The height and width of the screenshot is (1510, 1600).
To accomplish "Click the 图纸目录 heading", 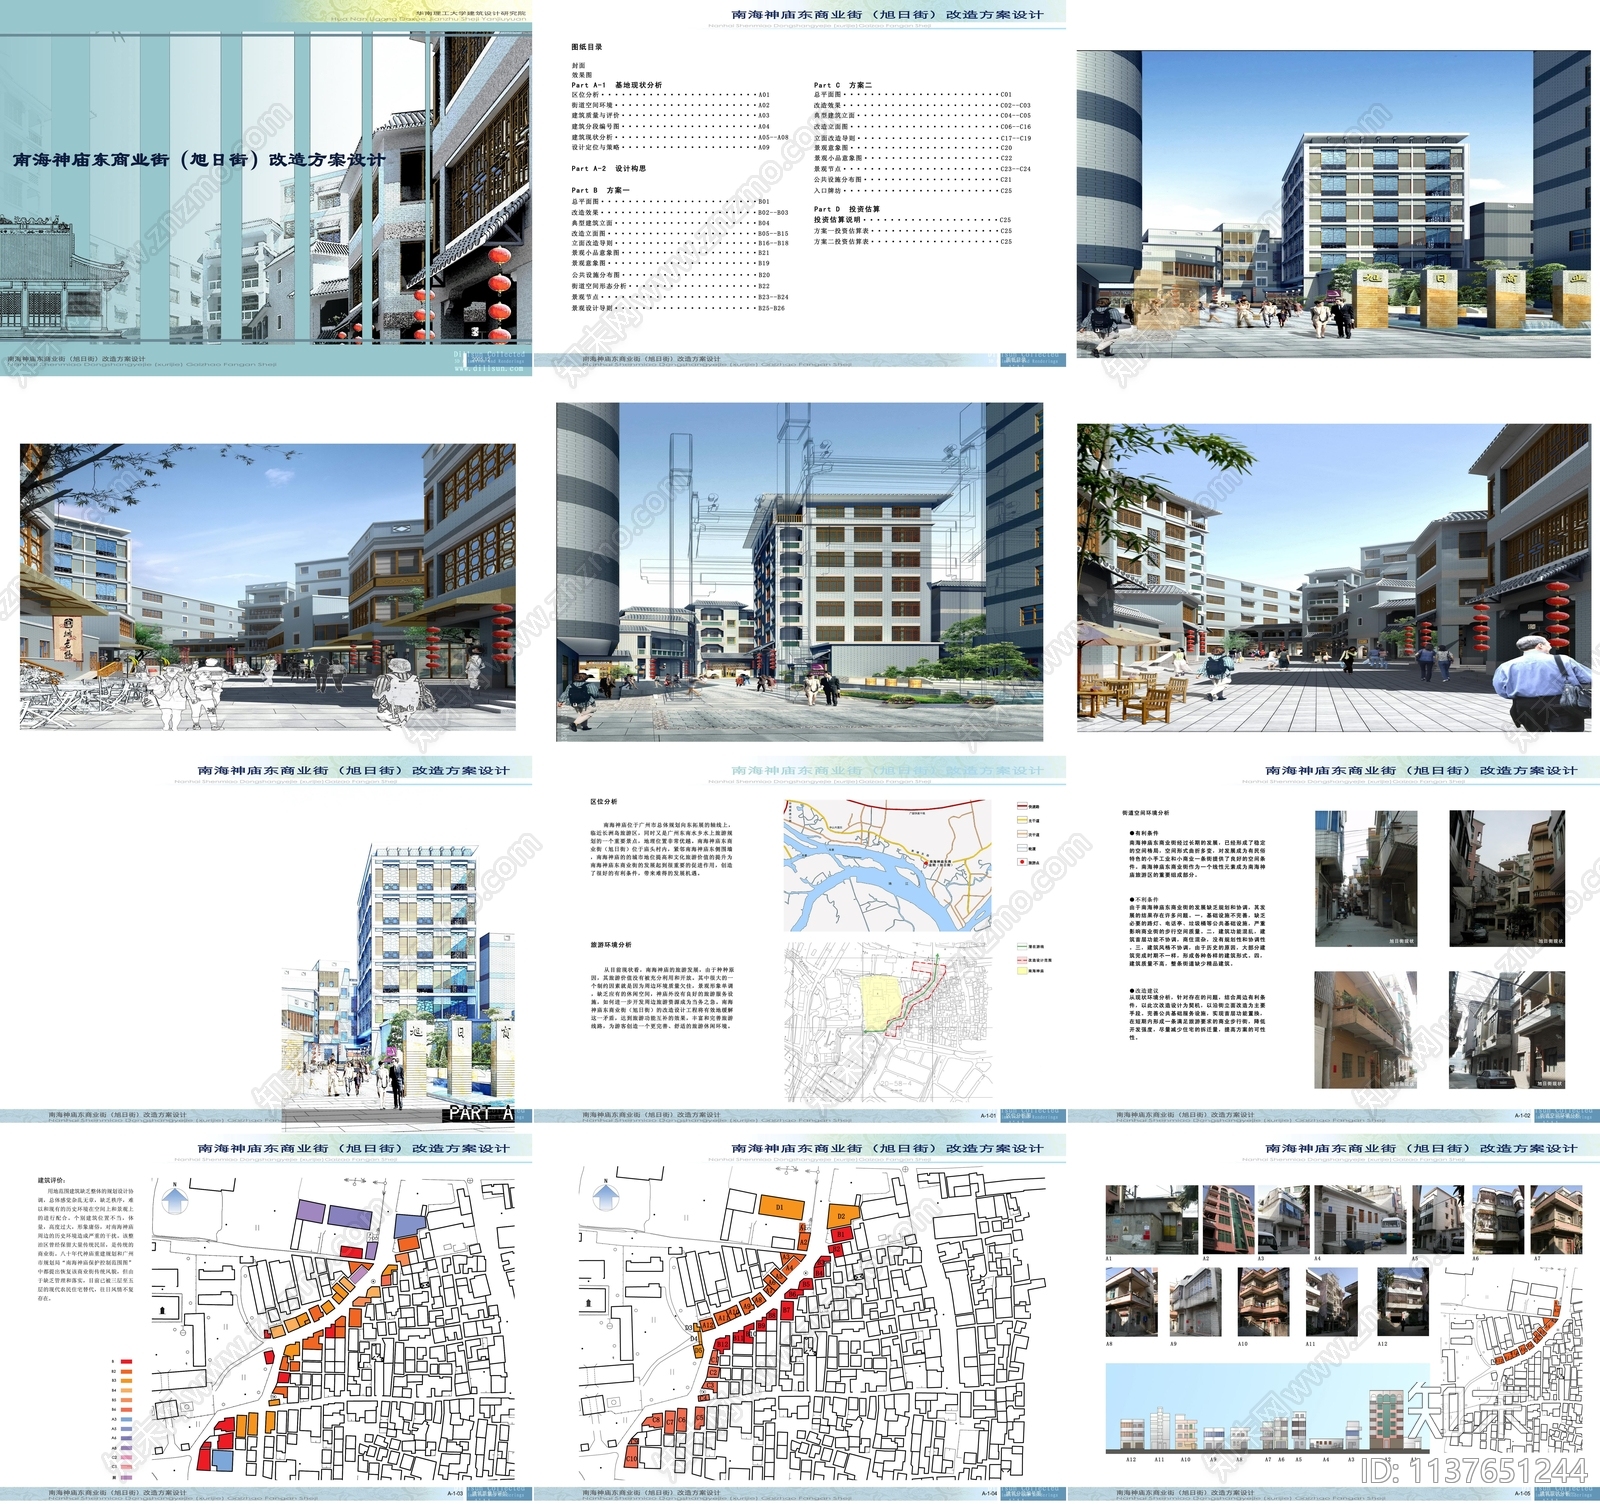I will (x=587, y=47).
